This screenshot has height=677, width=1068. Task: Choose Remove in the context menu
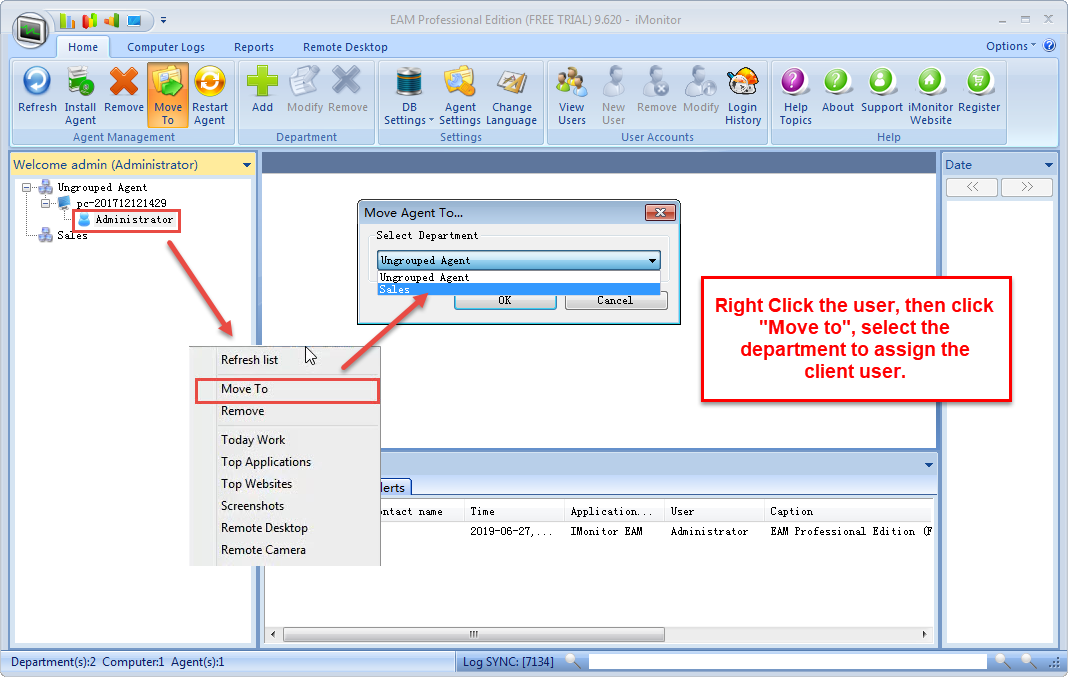[x=242, y=411]
